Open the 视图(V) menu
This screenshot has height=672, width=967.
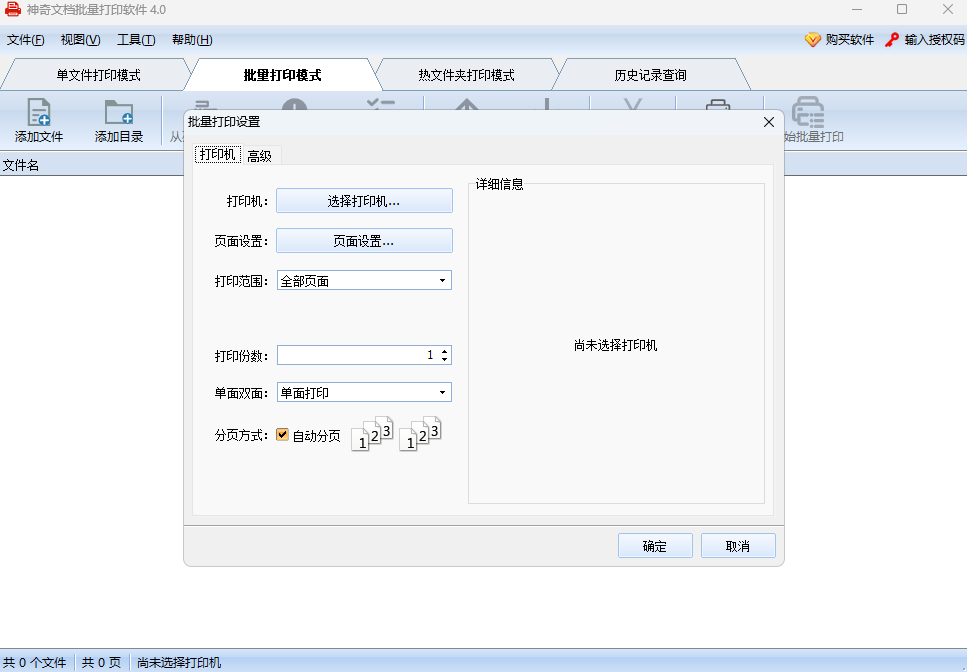click(80, 39)
